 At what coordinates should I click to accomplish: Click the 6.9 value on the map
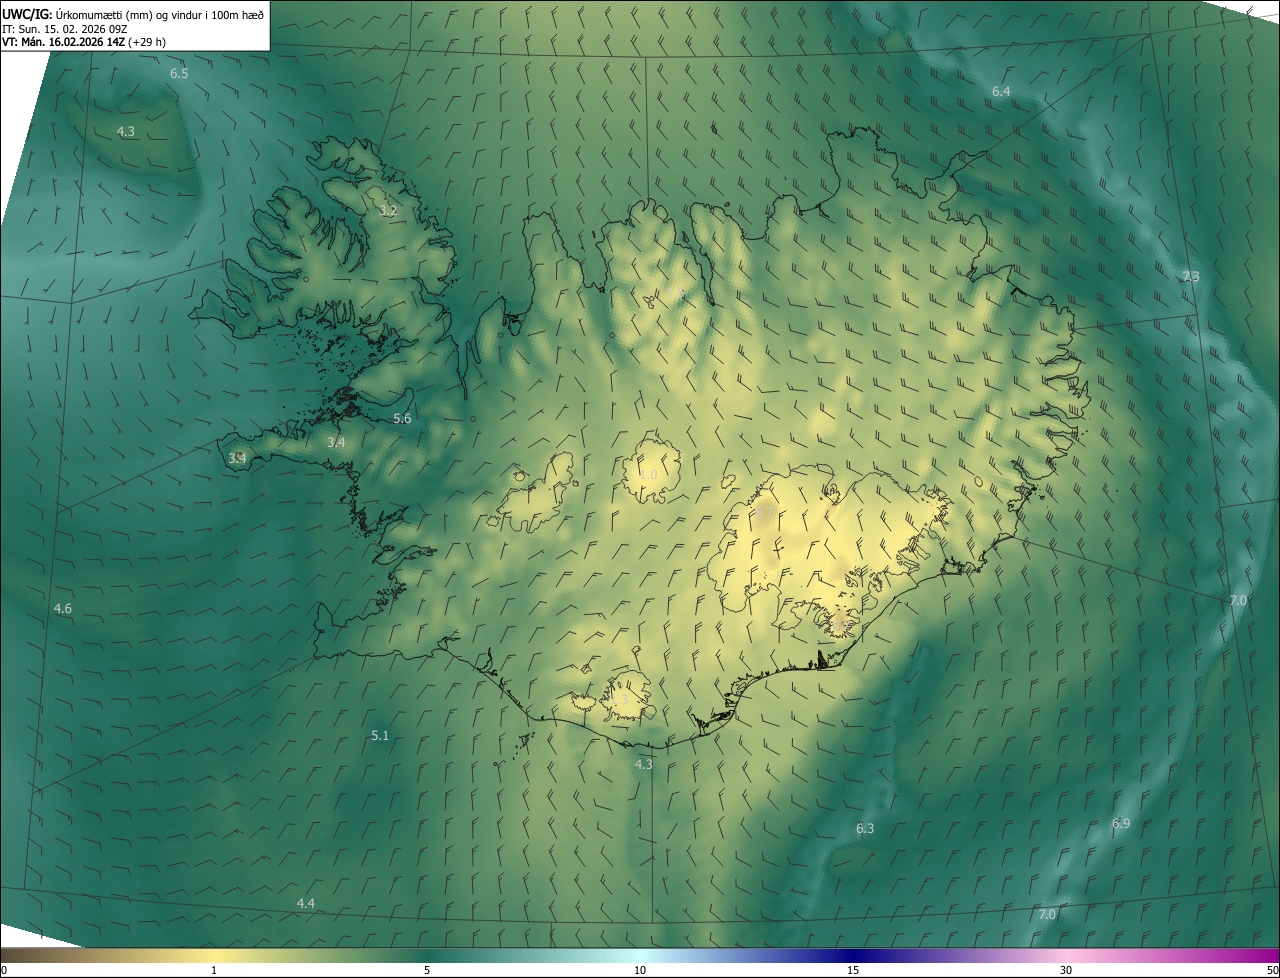click(x=1121, y=824)
